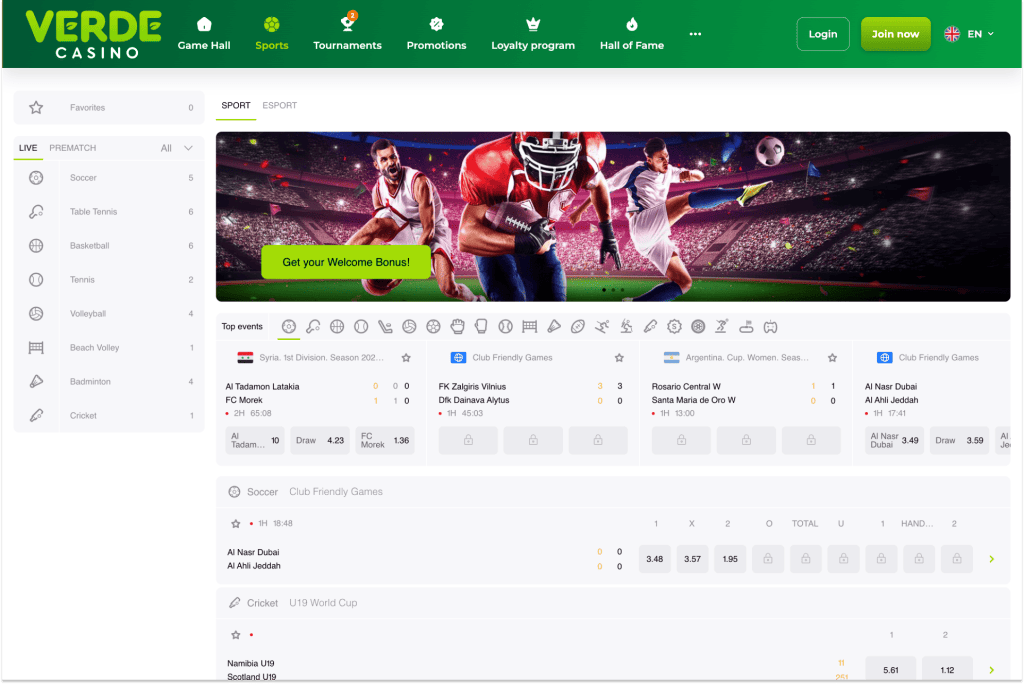Open Promotions badge icon
The width and height of the screenshot is (1024, 684).
[436, 25]
